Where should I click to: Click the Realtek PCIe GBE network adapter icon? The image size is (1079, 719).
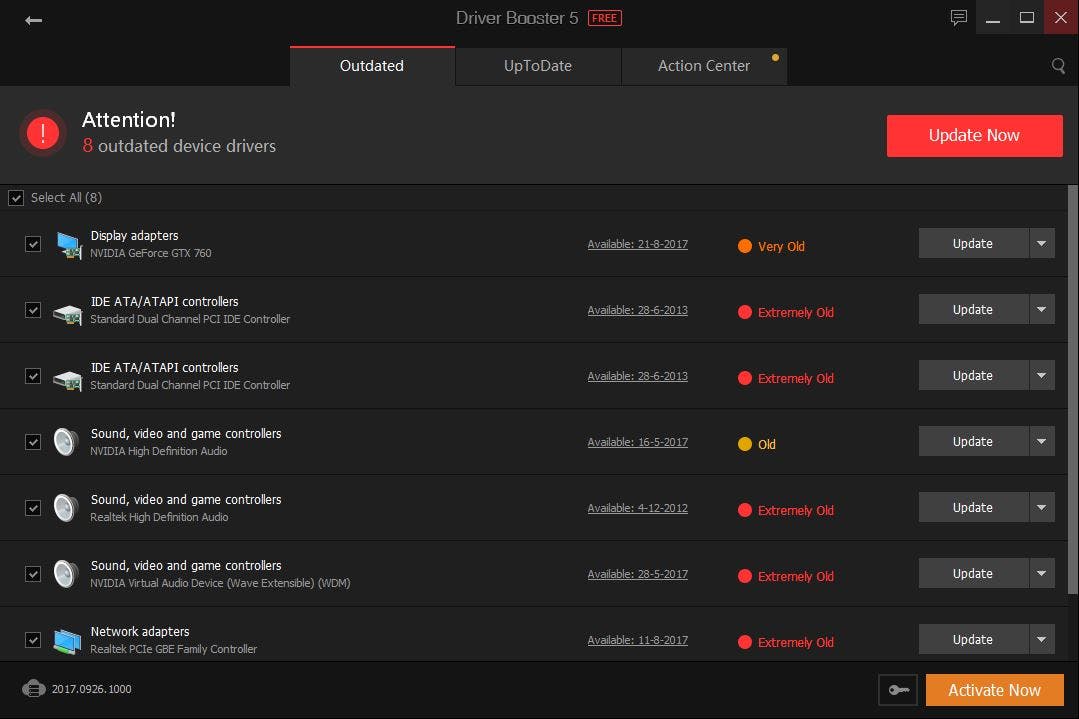pos(67,641)
